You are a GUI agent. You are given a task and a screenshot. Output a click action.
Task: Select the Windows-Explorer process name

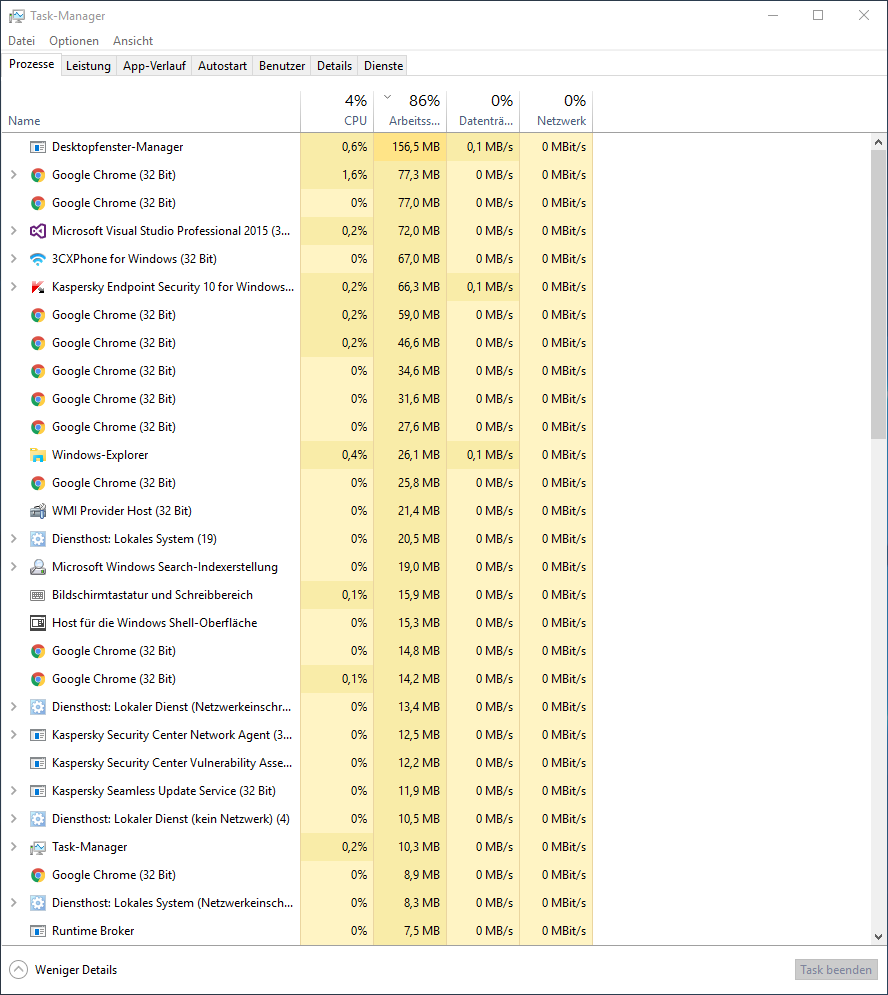(x=100, y=455)
